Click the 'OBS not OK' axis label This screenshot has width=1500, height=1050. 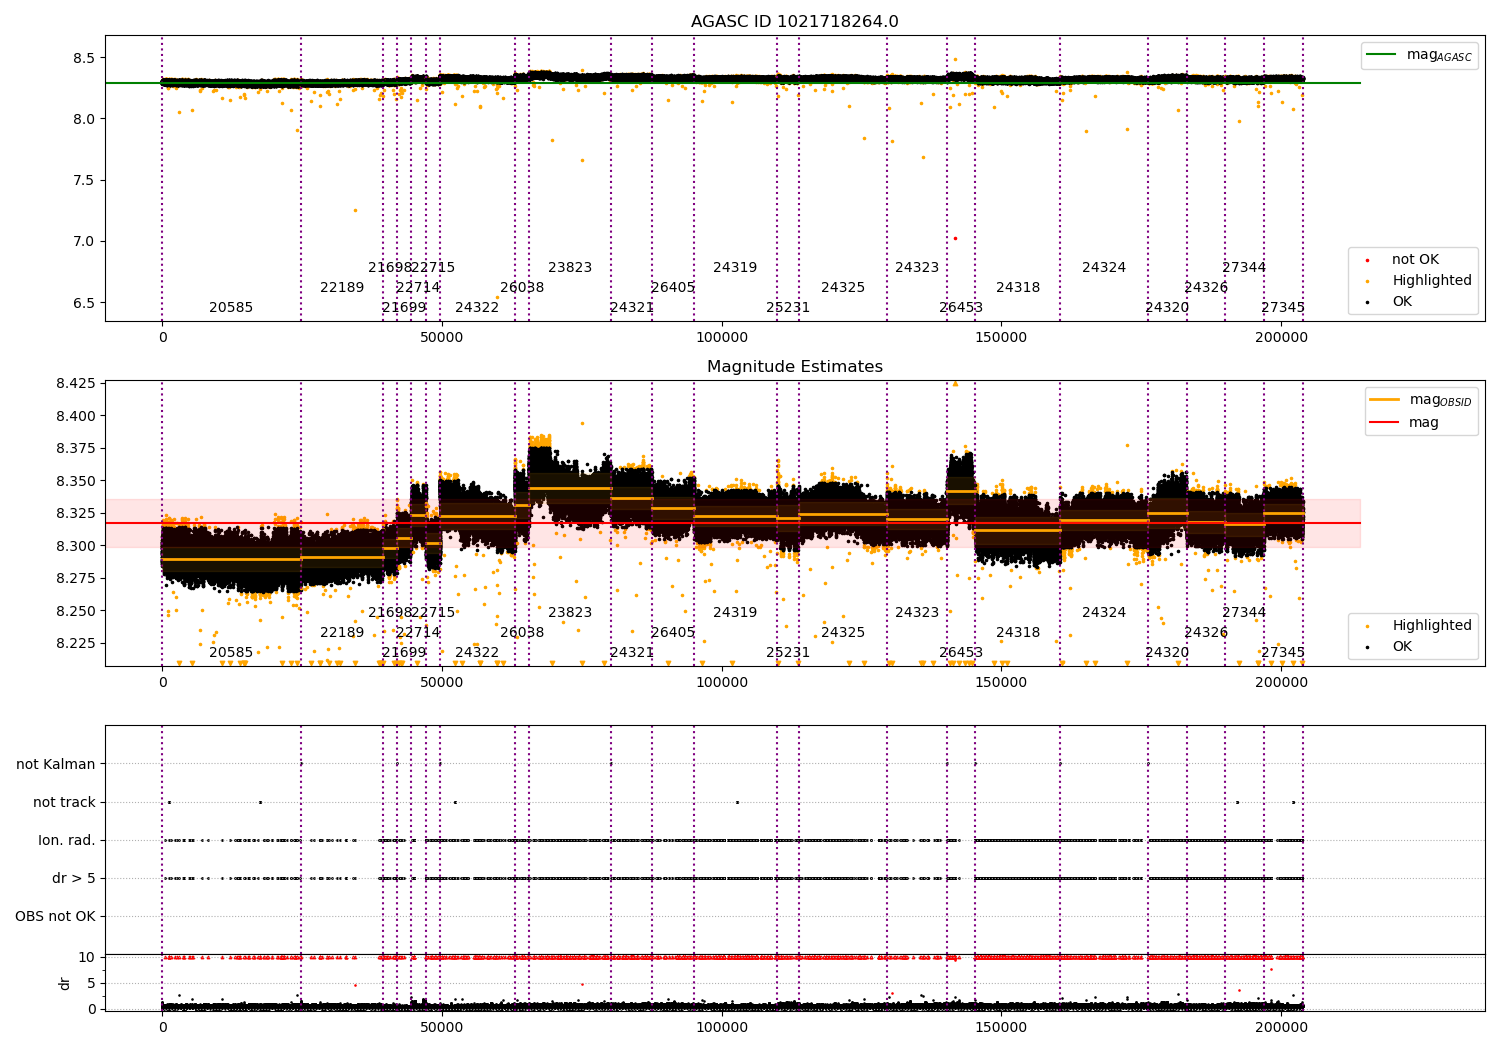(x=55, y=916)
